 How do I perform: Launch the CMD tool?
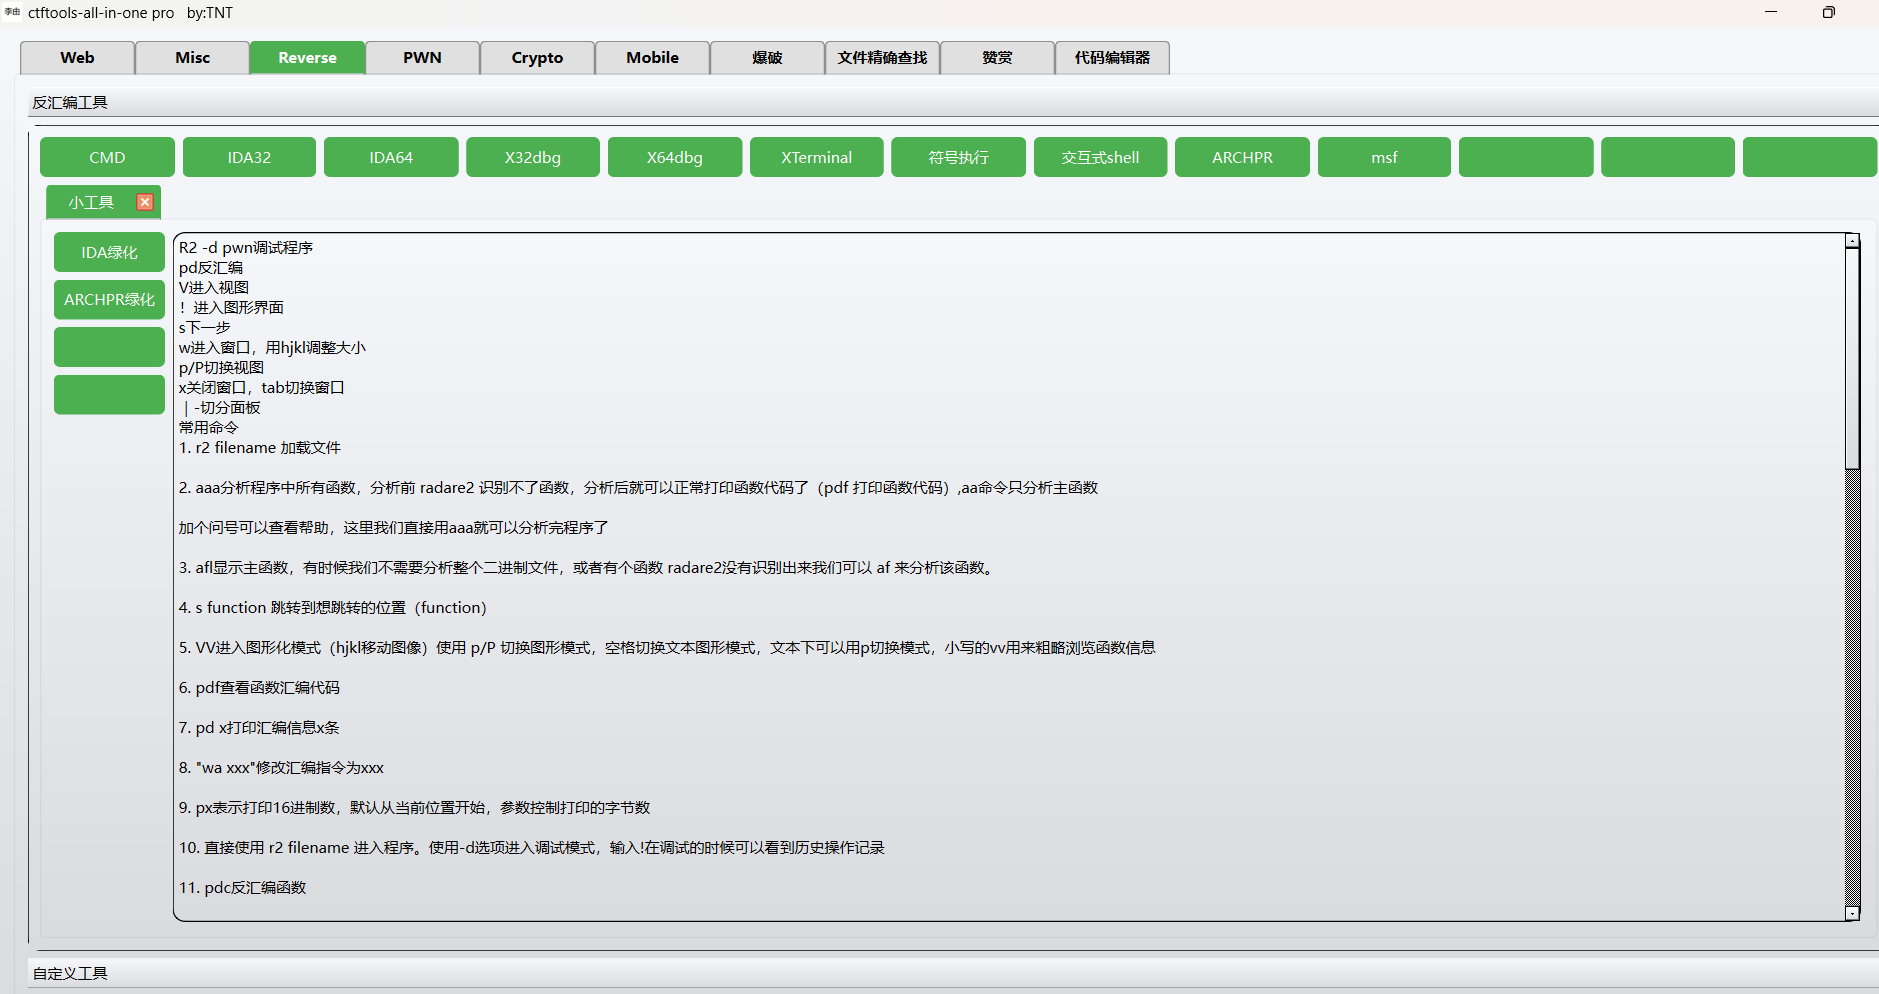[x=107, y=157]
